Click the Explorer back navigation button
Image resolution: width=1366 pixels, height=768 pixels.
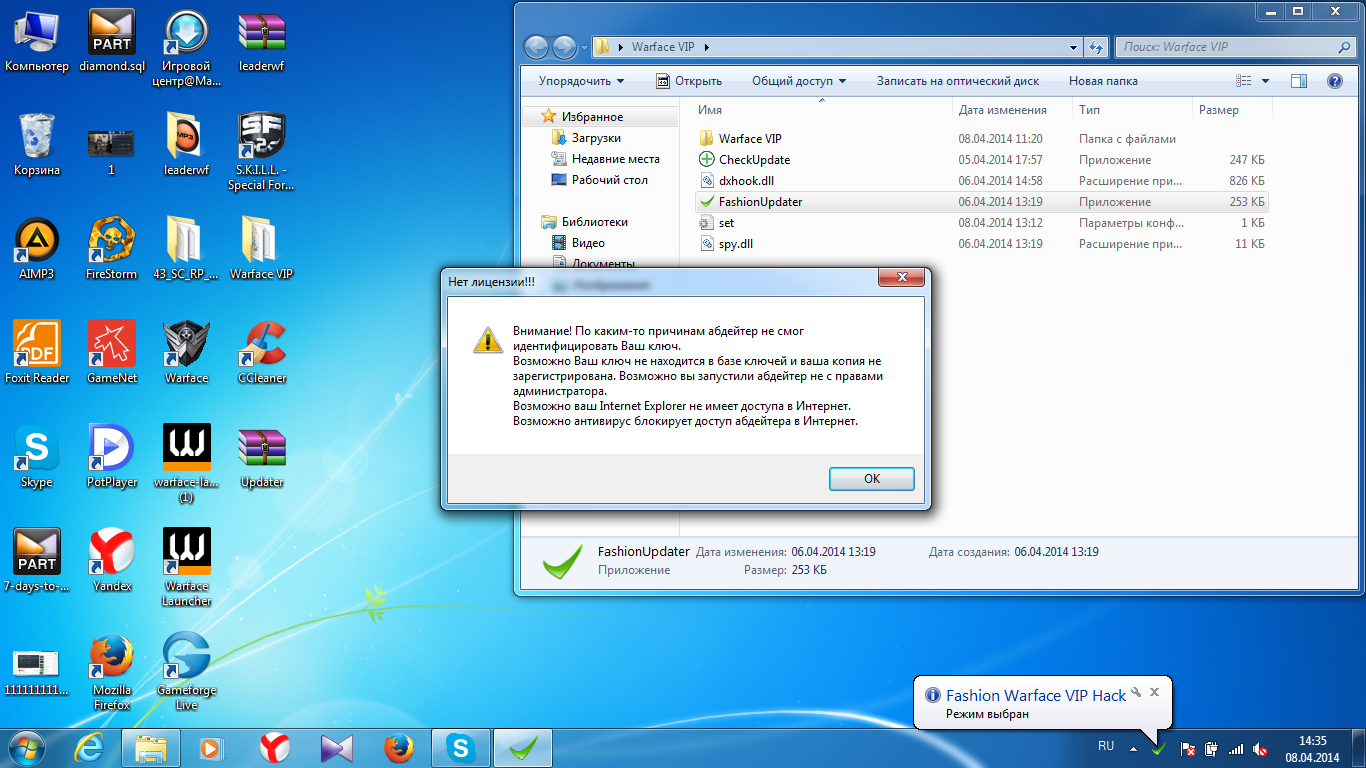tap(536, 47)
